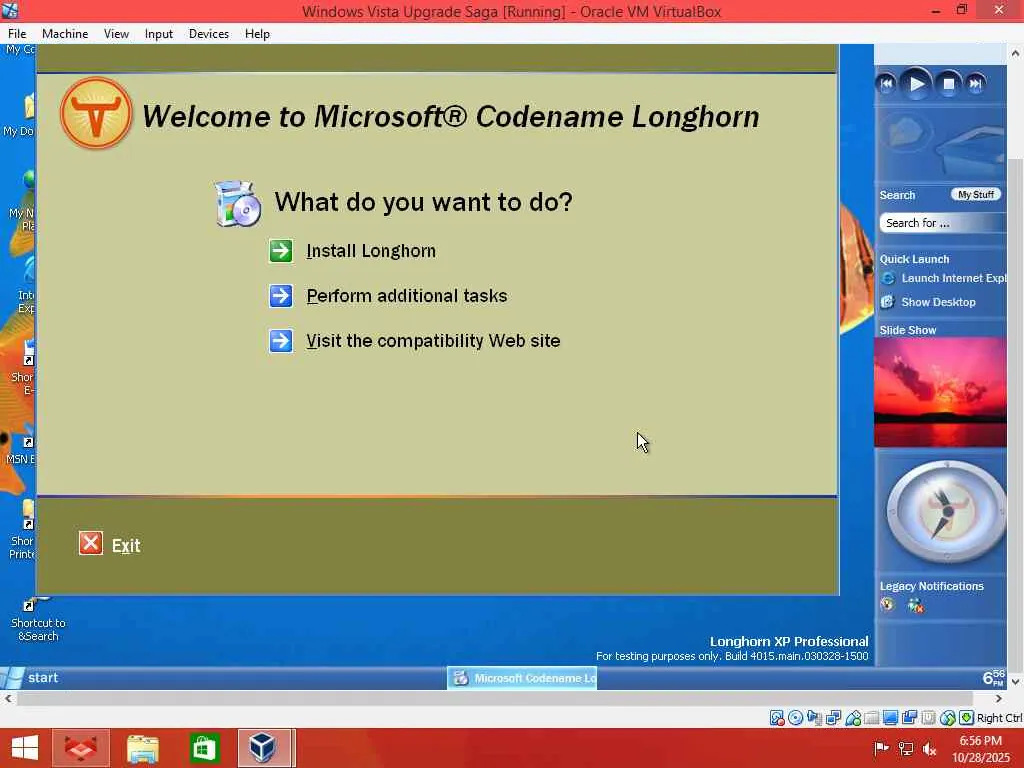Click the Longhorn start button
This screenshot has height=768, width=1024.
point(30,678)
